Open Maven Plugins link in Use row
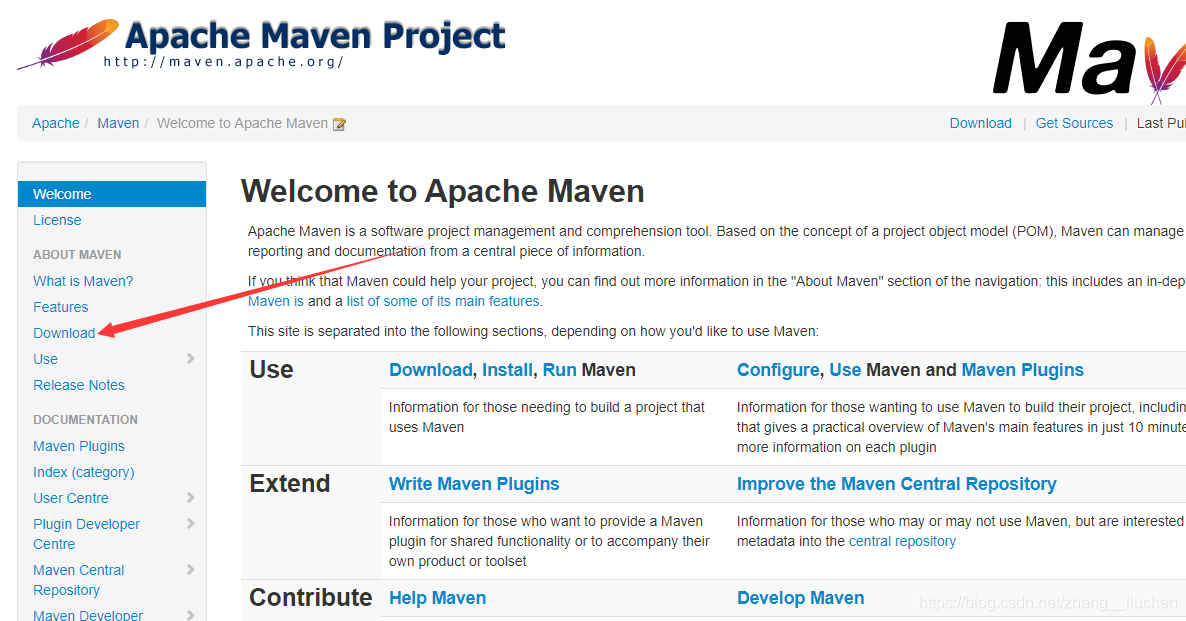 [x=1023, y=370]
